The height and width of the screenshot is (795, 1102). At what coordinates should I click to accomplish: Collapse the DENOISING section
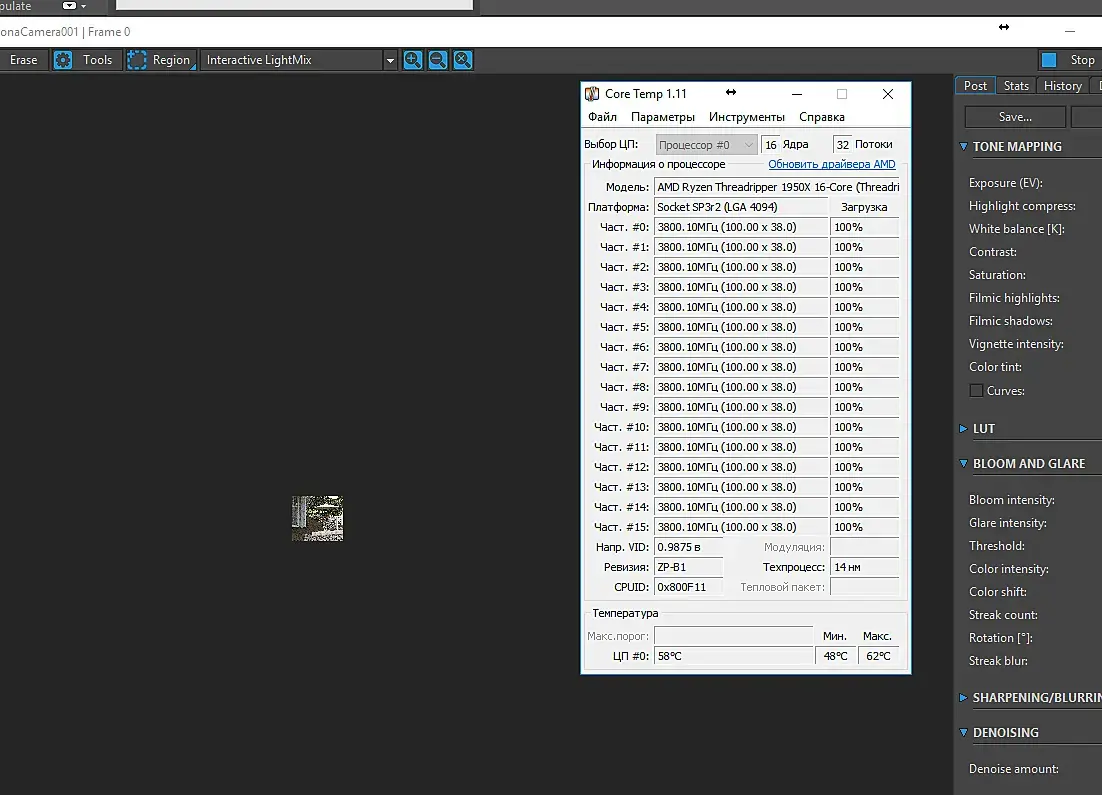click(964, 732)
